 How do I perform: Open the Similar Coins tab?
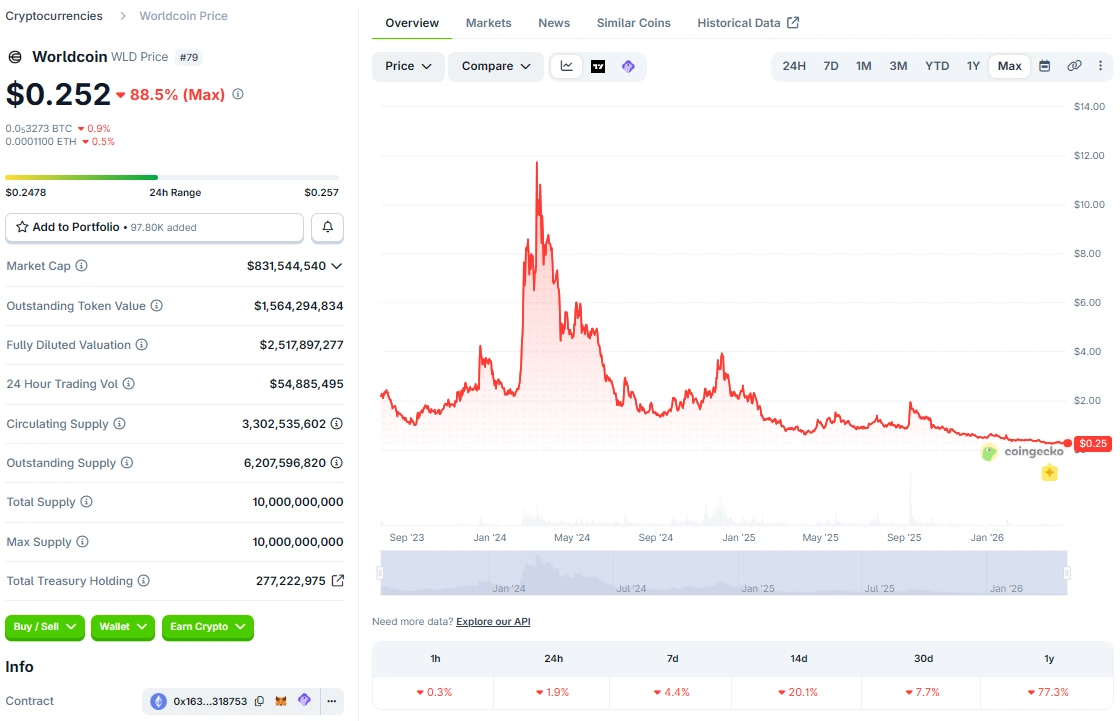(633, 23)
